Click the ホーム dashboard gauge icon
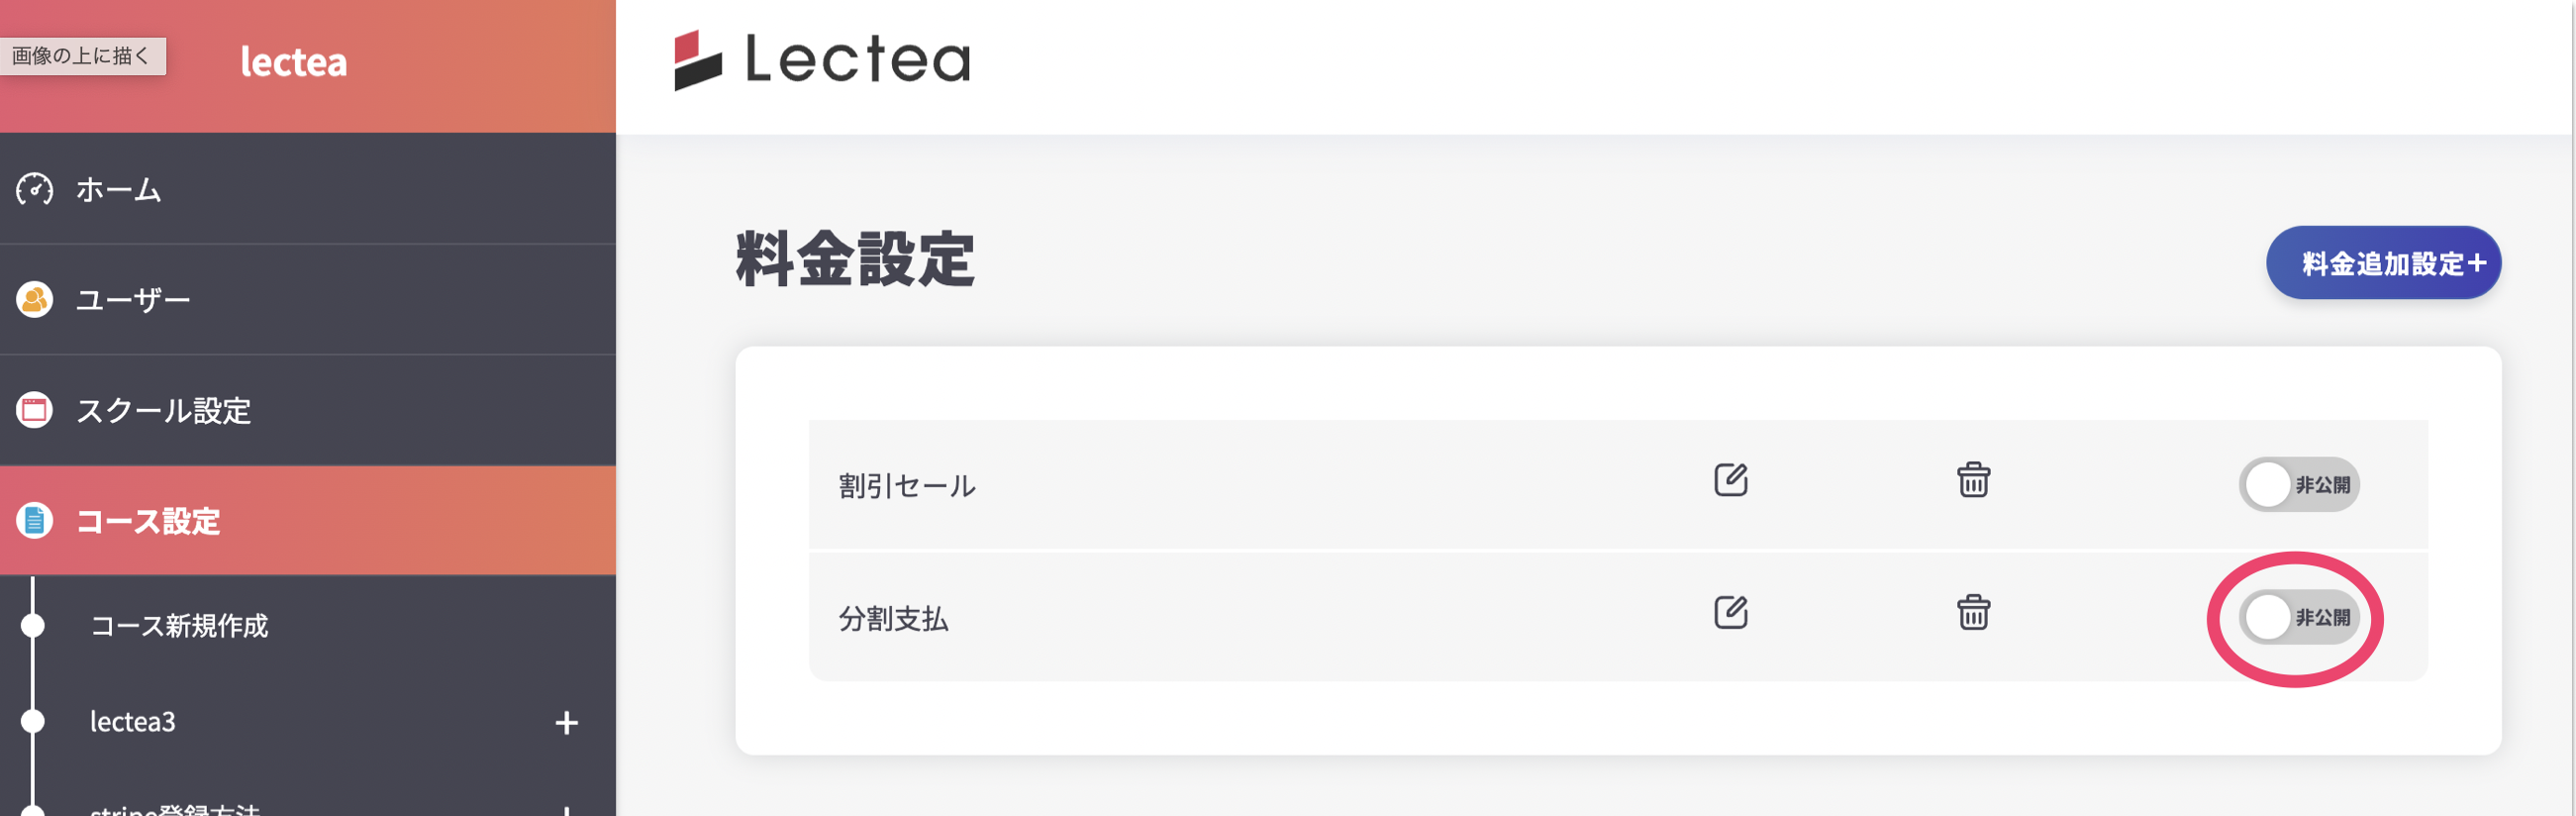Screen dimensions: 2576x816 (34, 189)
